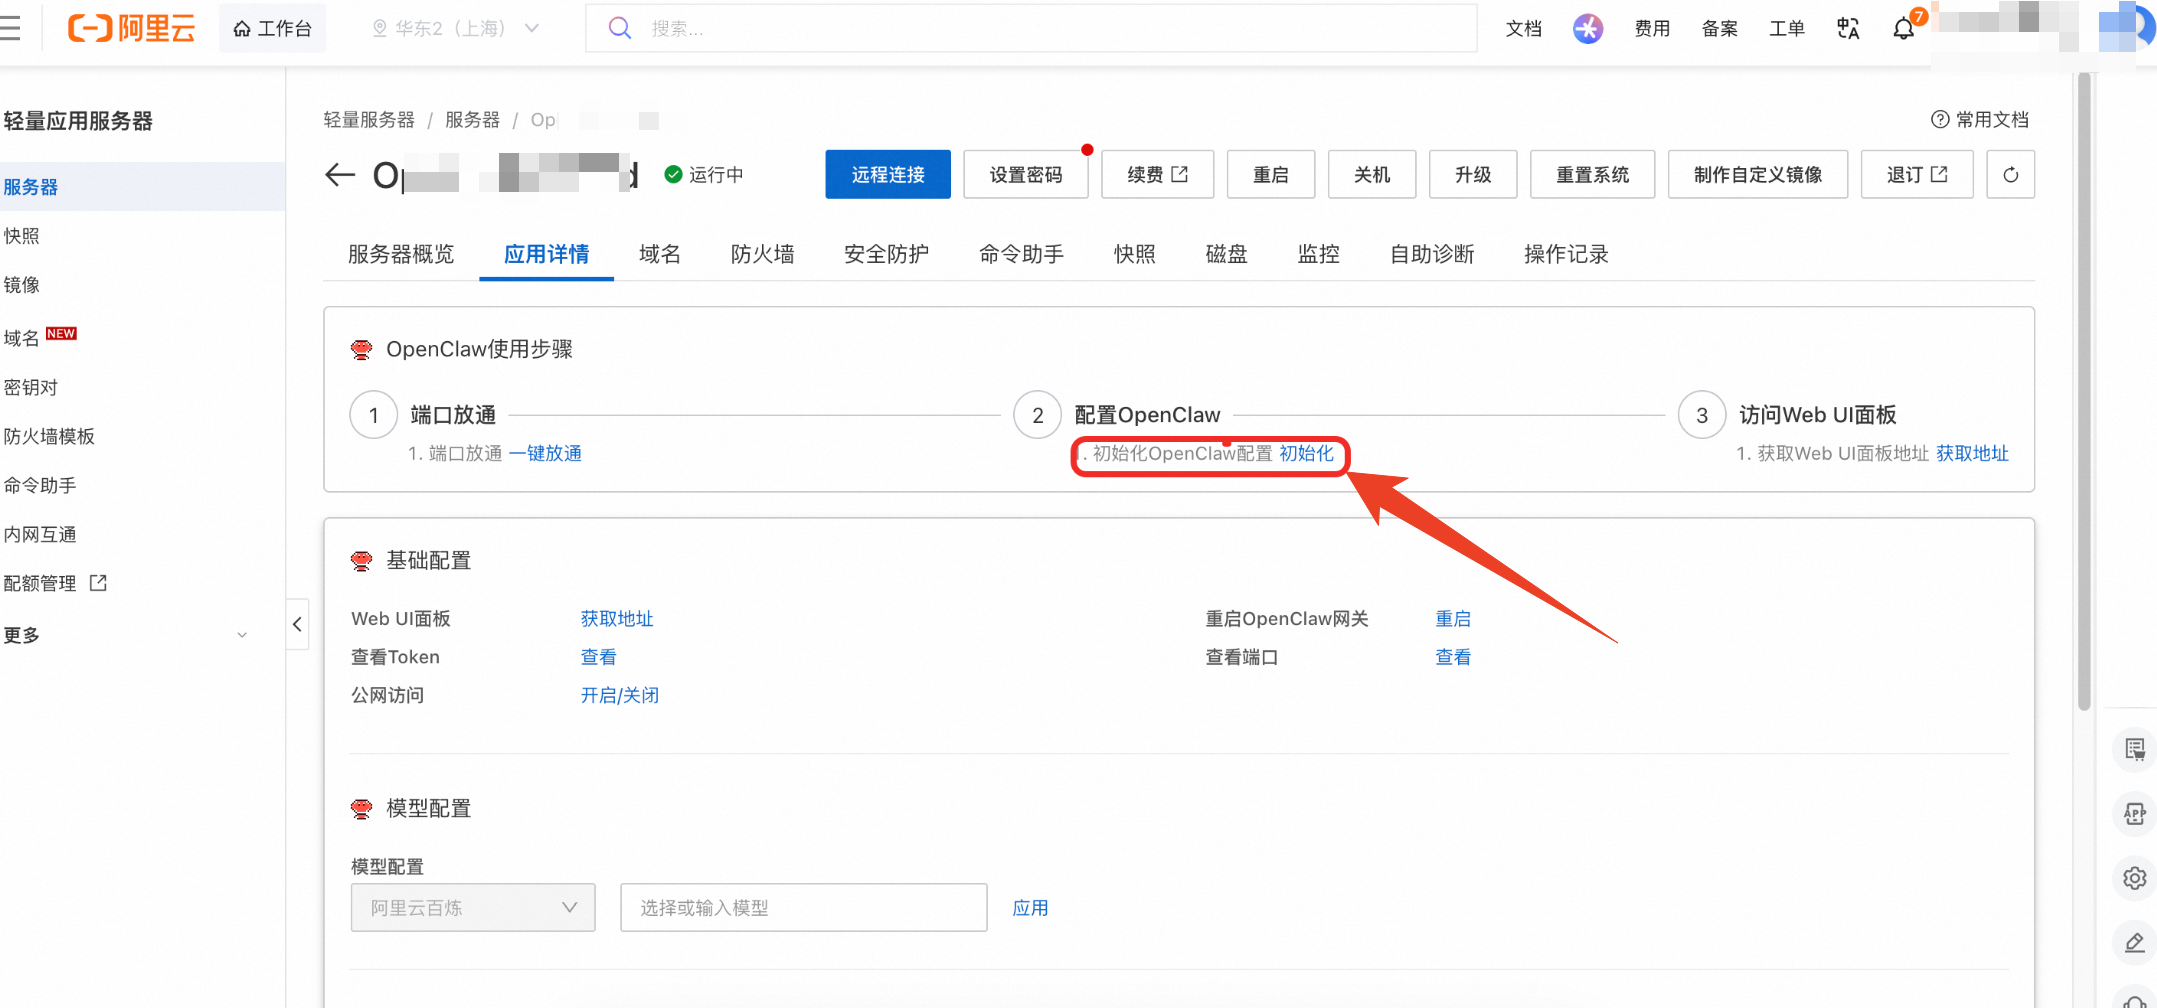Expand the 华东2（上海） region selector
2157x1008 pixels.
455,29
